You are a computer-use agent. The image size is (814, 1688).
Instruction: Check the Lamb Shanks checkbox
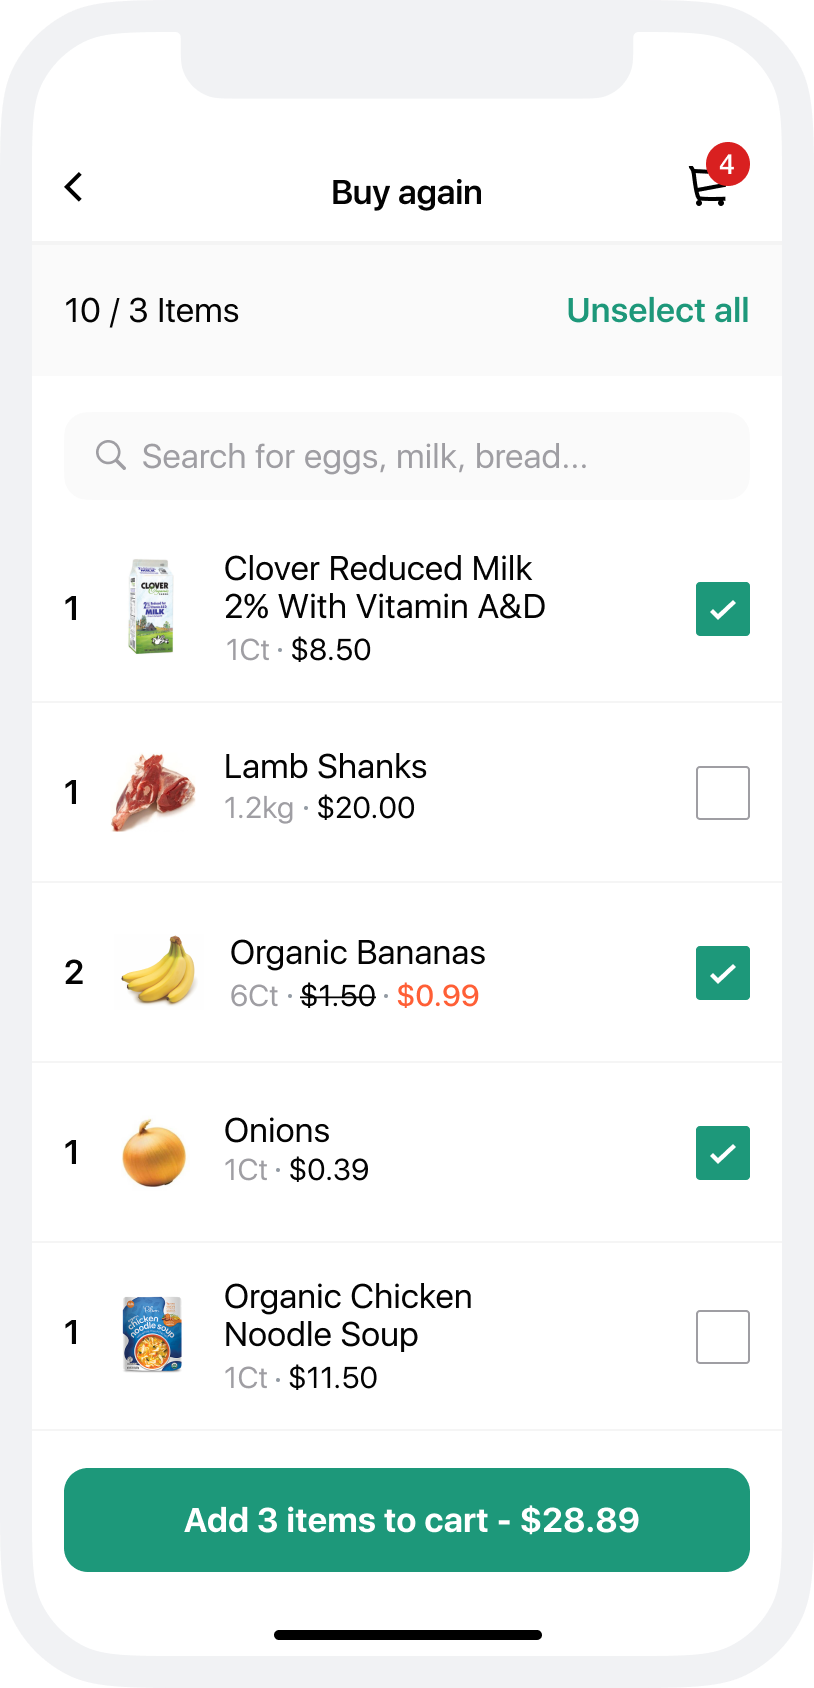click(x=722, y=793)
